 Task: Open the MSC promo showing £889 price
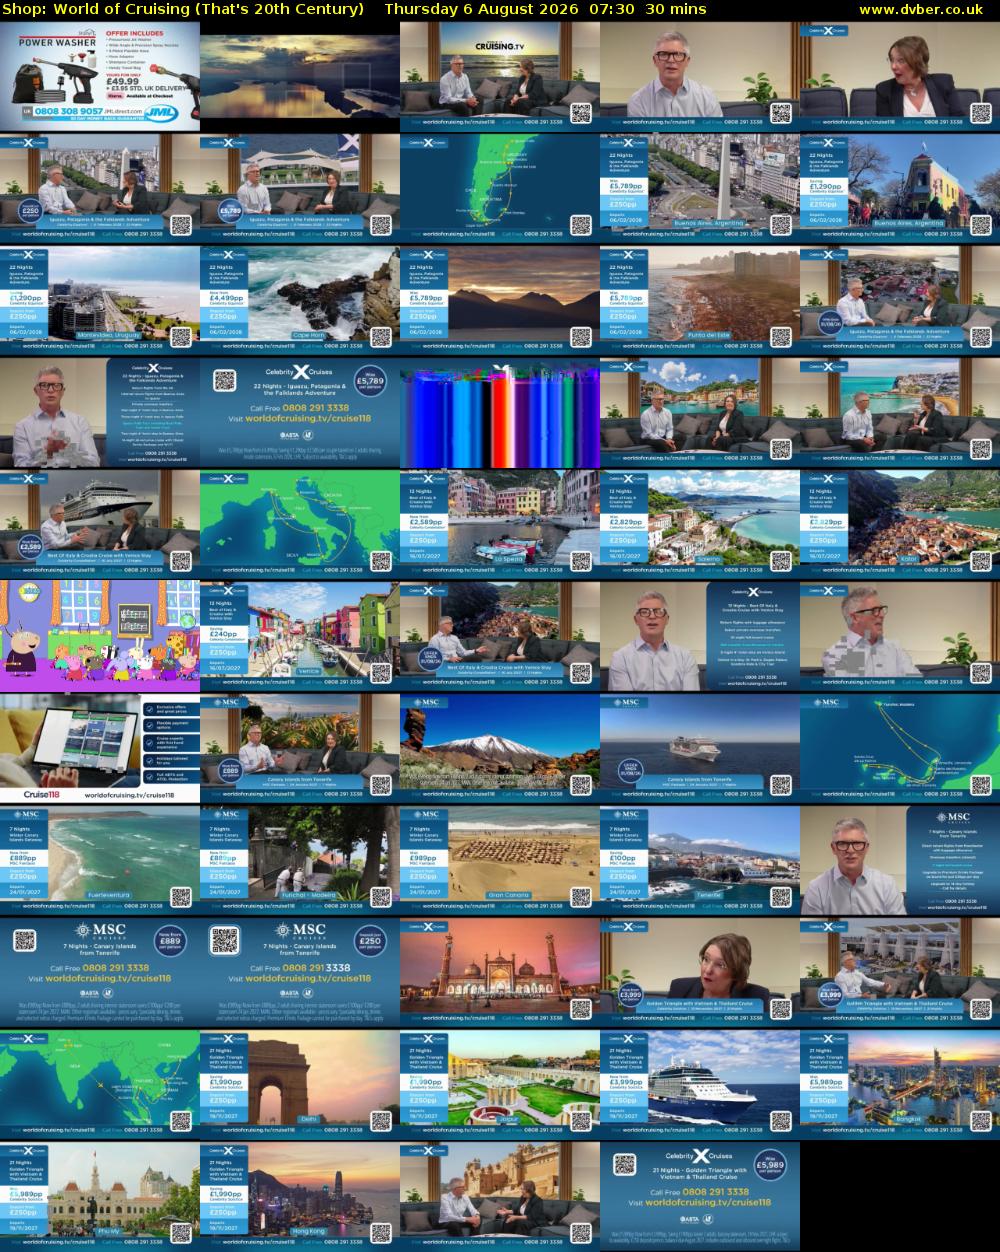tap(100, 973)
